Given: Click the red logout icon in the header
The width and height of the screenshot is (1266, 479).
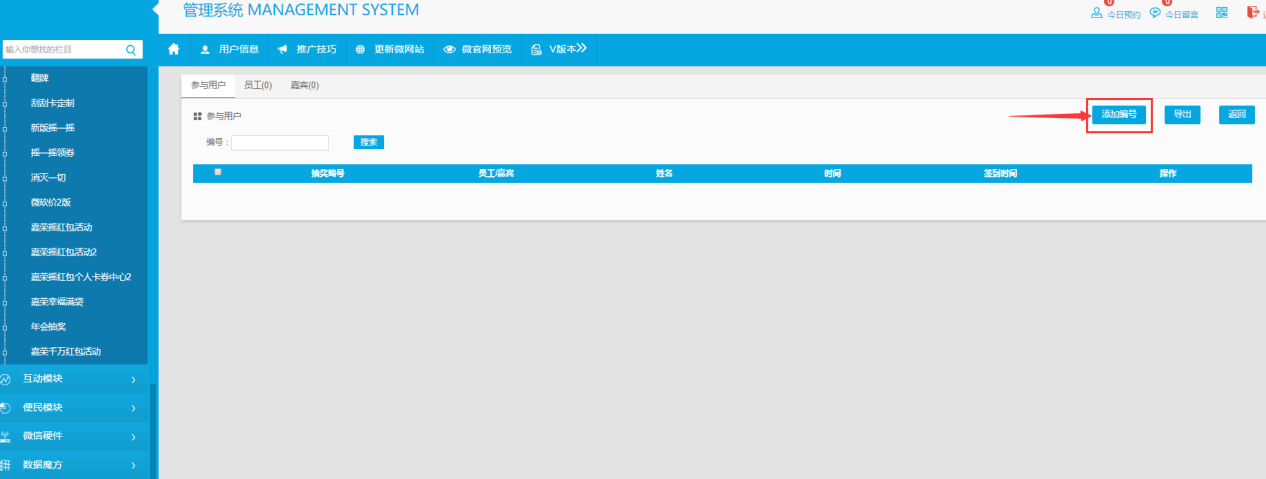Looking at the screenshot, I should pos(1251,13).
